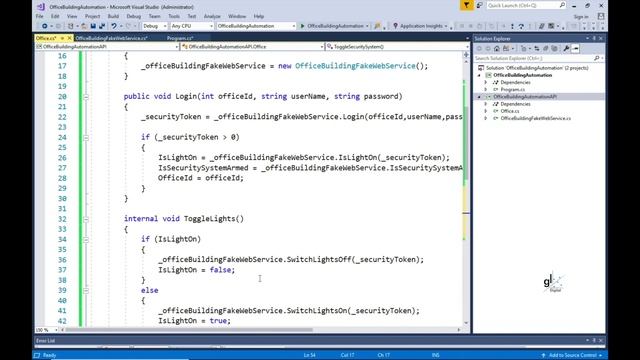Click the Application Insights pin icon
640x360 pixels.
coord(395,26)
